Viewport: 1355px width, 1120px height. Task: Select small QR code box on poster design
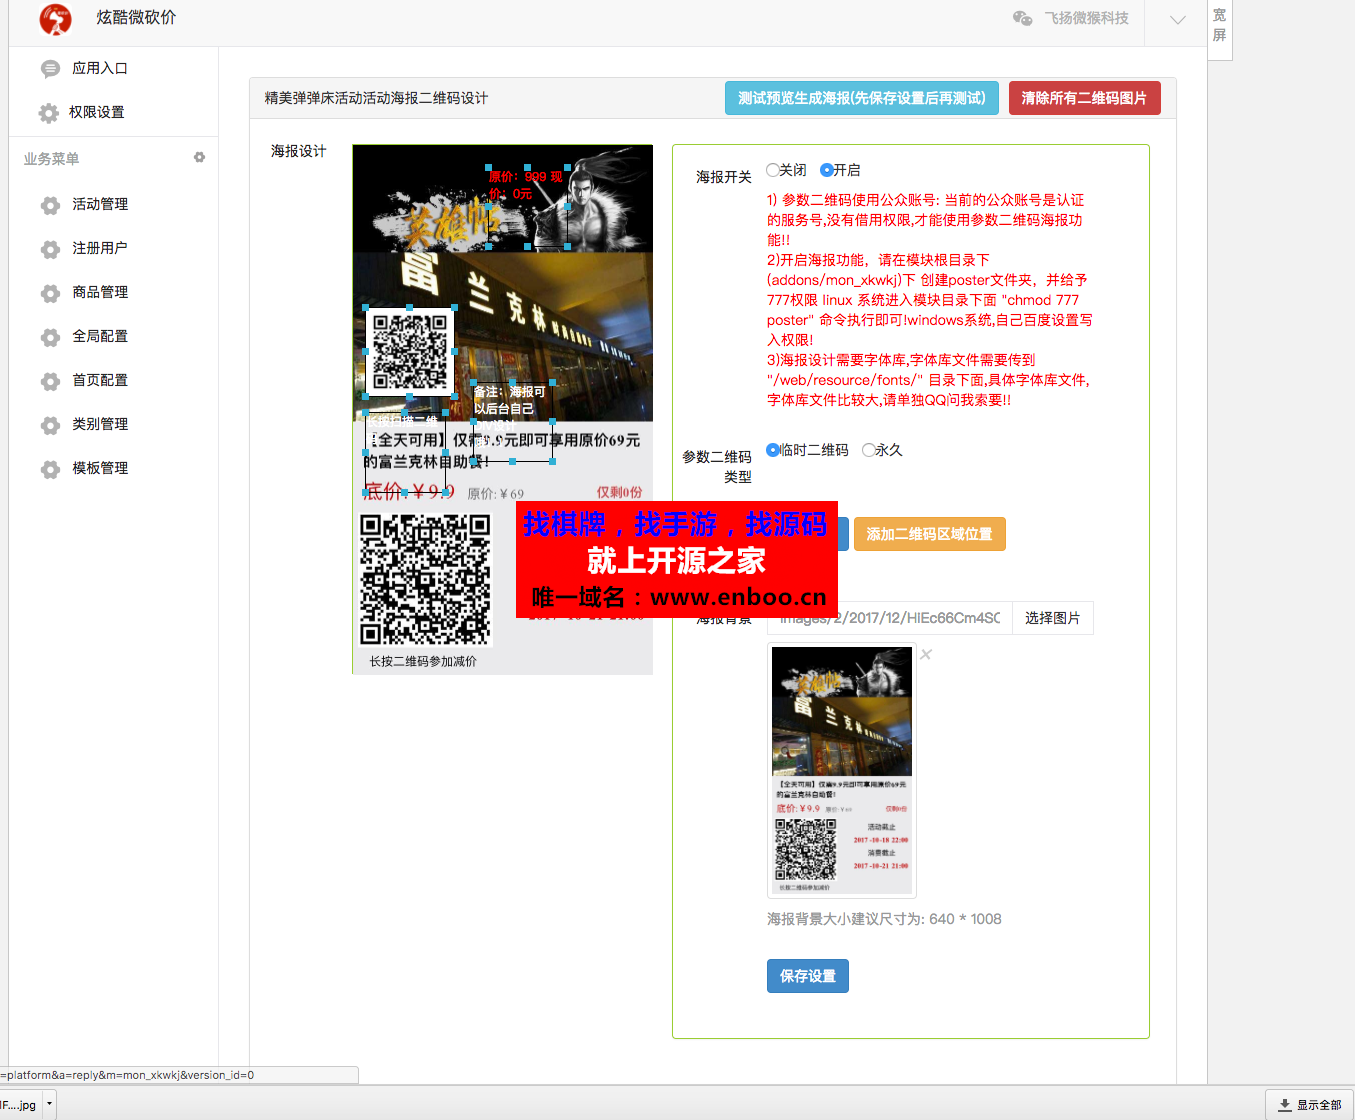click(410, 352)
